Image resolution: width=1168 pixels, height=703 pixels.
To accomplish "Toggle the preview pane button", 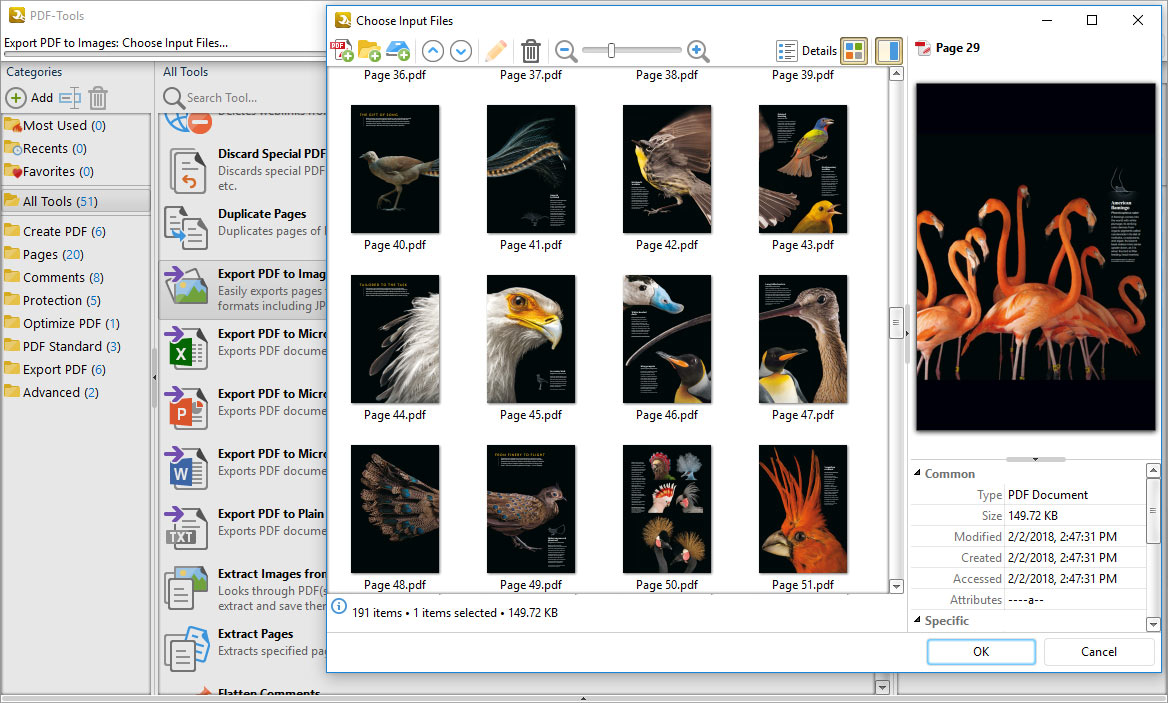I will [x=889, y=51].
